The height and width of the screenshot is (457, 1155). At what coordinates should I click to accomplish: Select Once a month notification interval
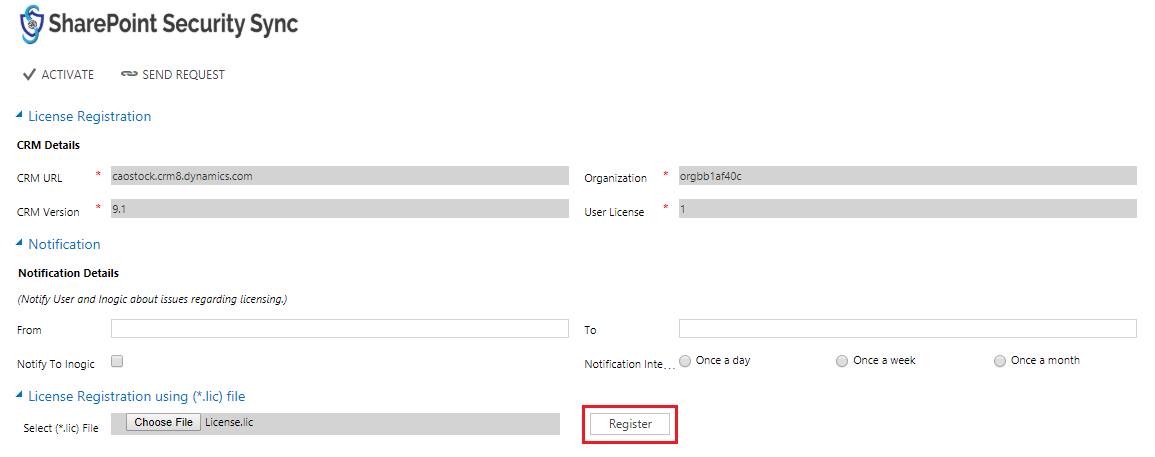pos(1000,361)
